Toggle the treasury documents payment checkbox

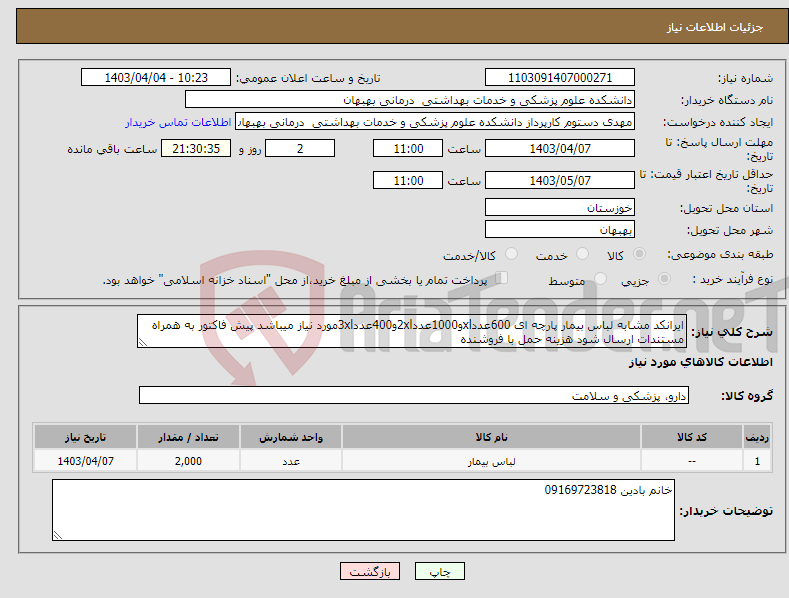click(501, 278)
